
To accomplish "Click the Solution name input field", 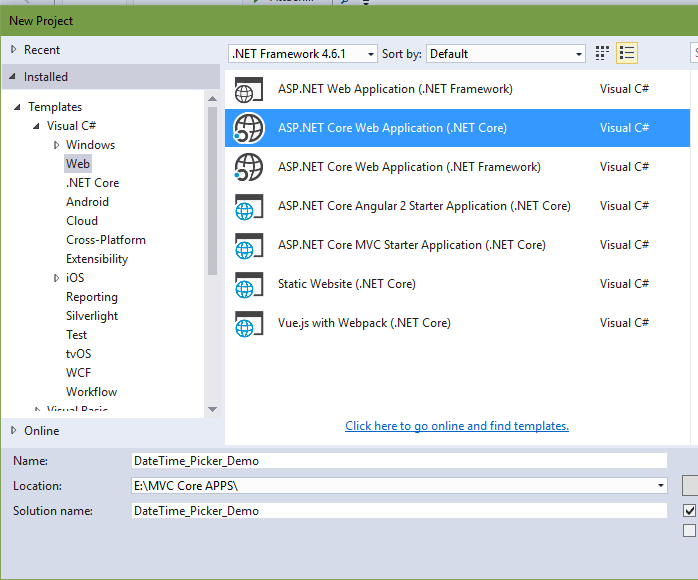I will pyautogui.click(x=399, y=511).
